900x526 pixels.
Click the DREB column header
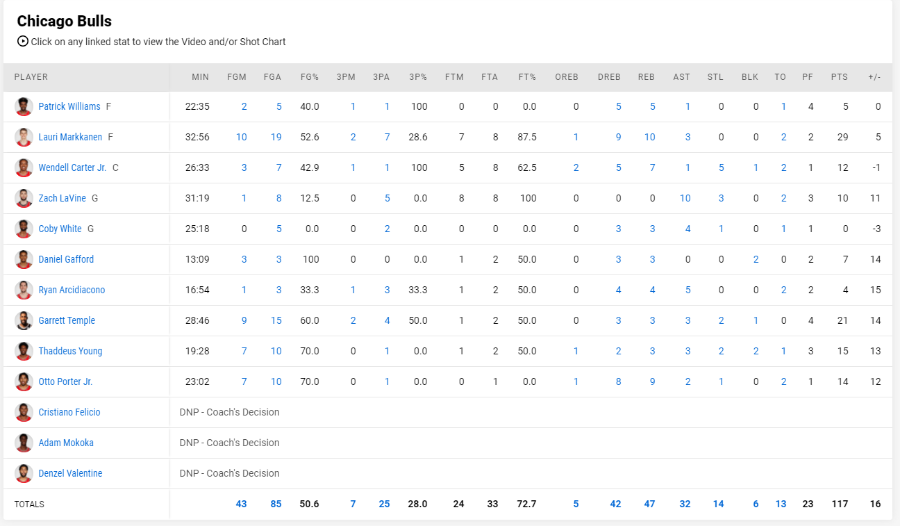point(609,77)
